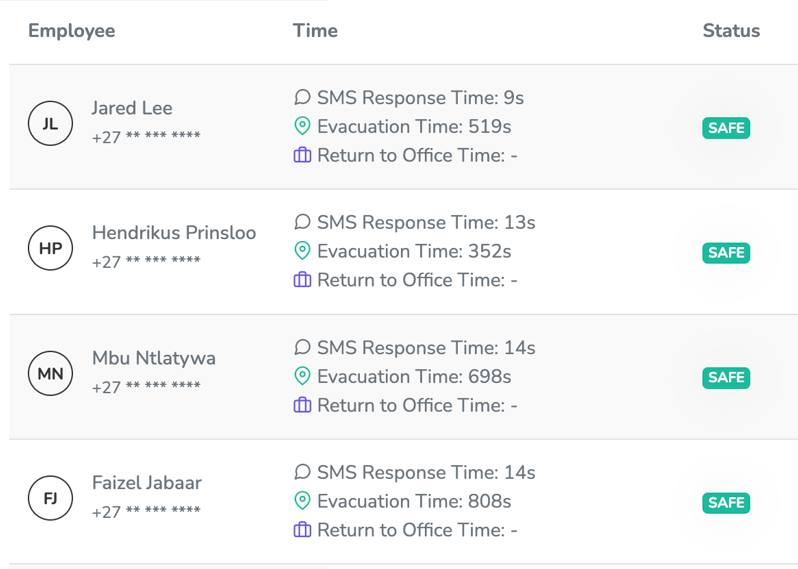Click the briefcase icon in Faizel Jabaar's row
The height and width of the screenshot is (569, 798).
tap(302, 530)
